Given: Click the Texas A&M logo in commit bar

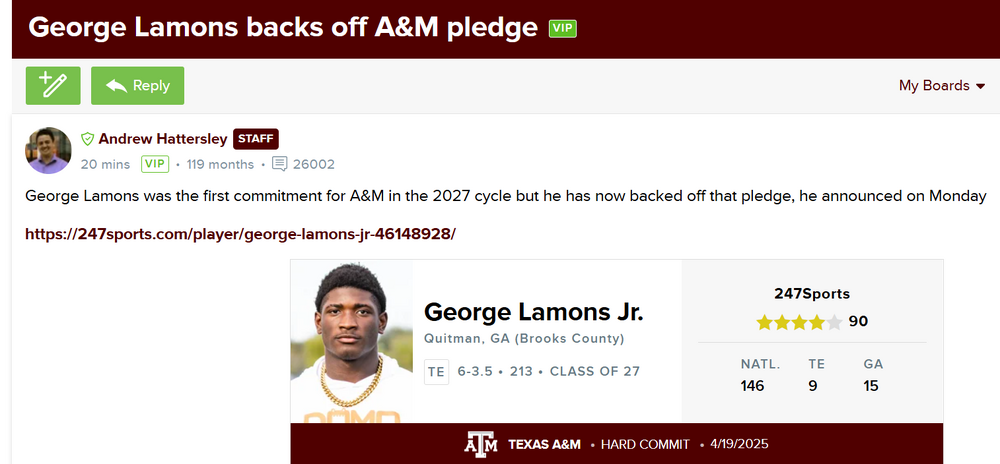Looking at the screenshot, I should [x=480, y=444].
